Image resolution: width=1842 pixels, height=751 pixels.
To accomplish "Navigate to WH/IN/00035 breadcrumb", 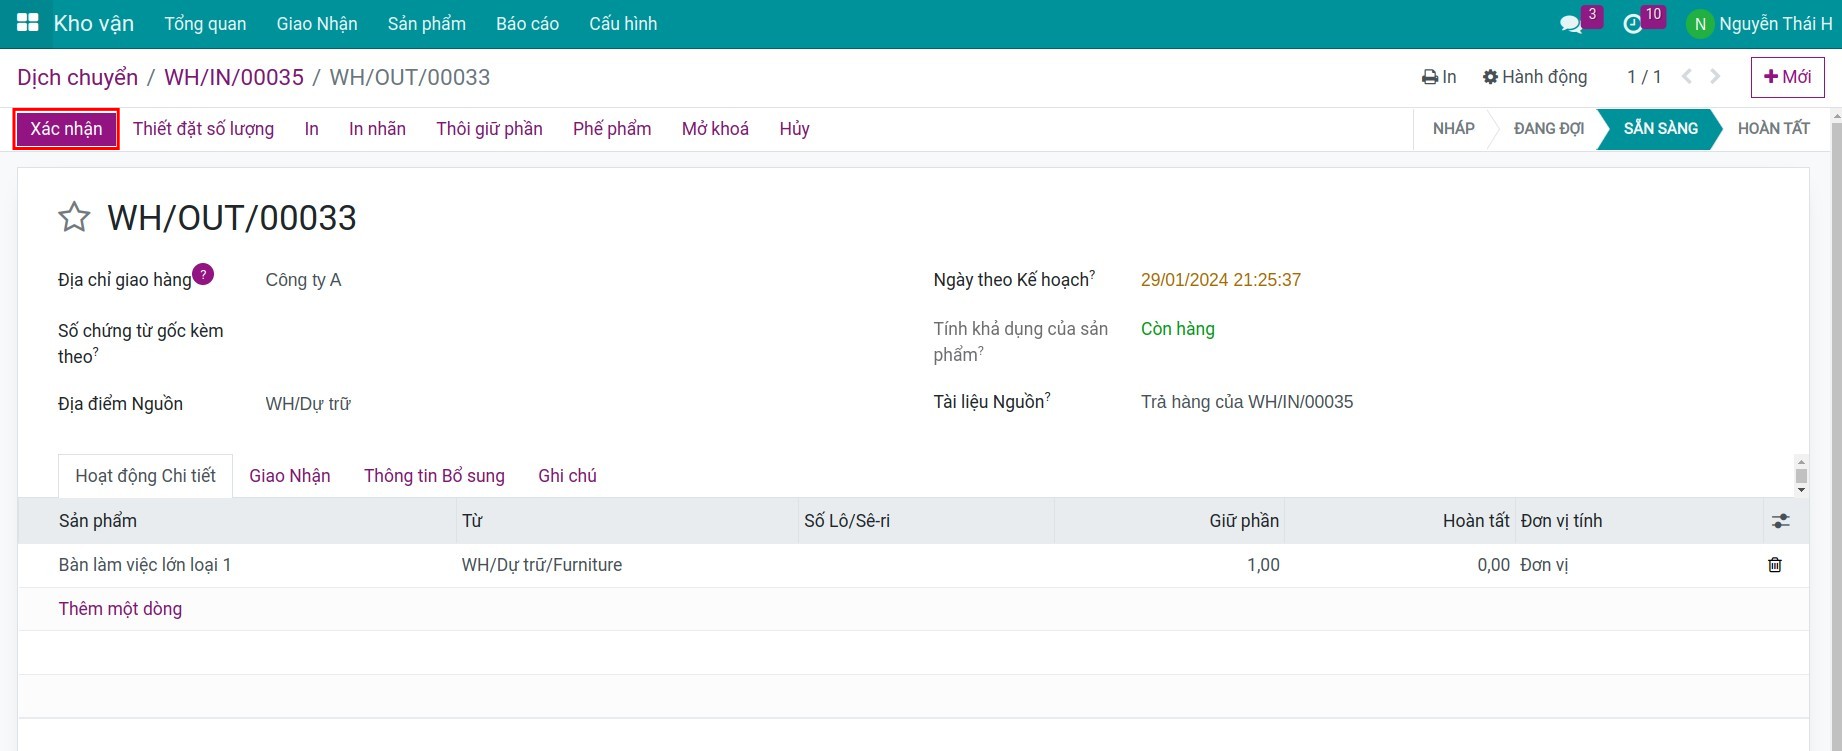I will [234, 77].
